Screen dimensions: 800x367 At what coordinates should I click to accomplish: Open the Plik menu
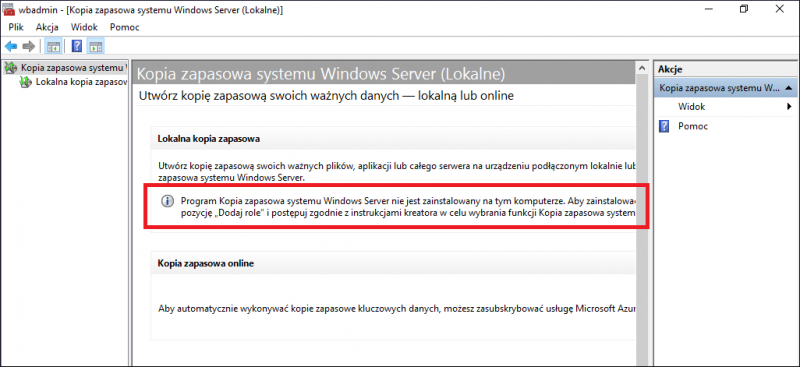pyautogui.click(x=16, y=27)
